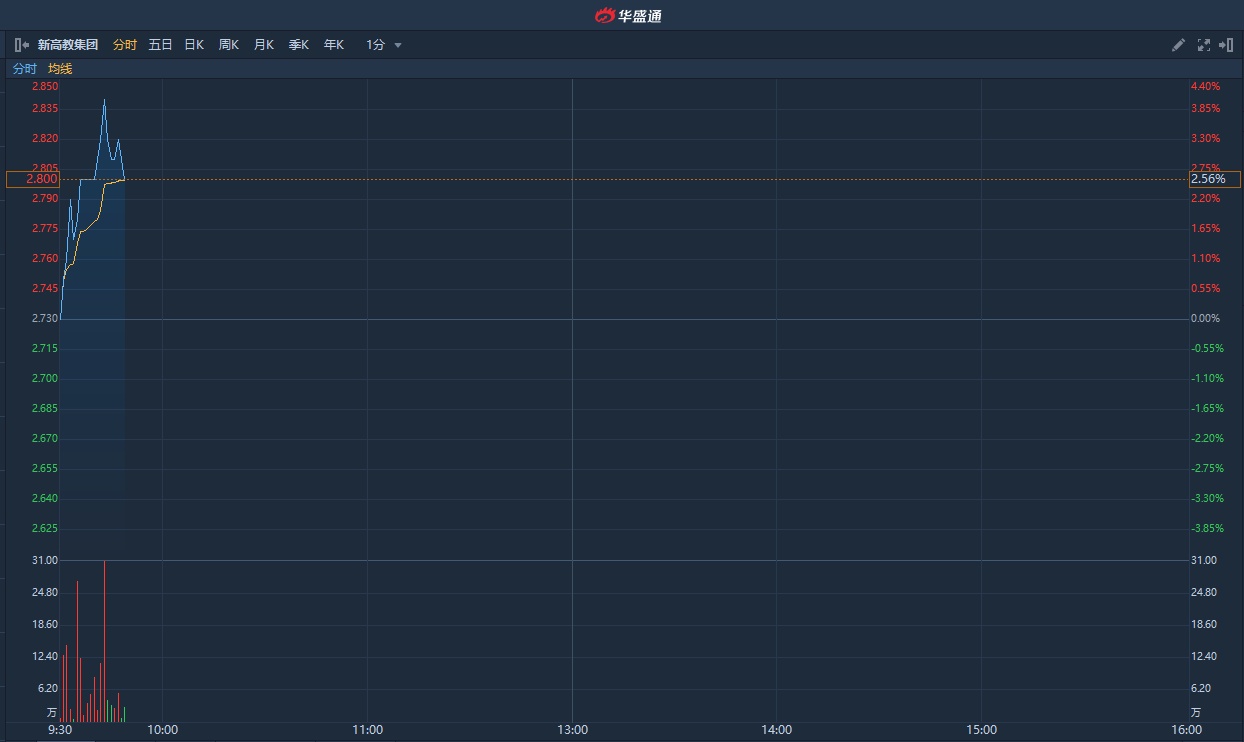
Task: Click the left 31.00 volume label
Action: point(45,560)
